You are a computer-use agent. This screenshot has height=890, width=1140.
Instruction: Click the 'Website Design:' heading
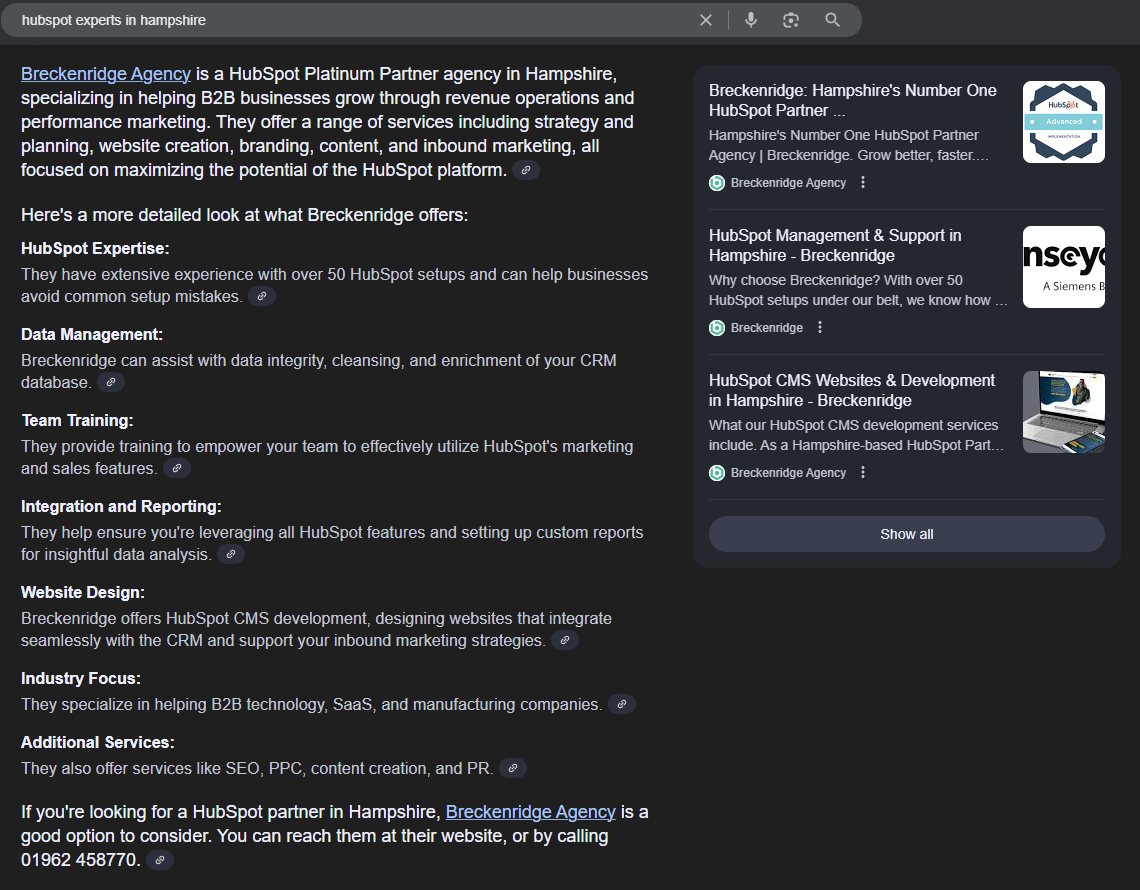83,592
